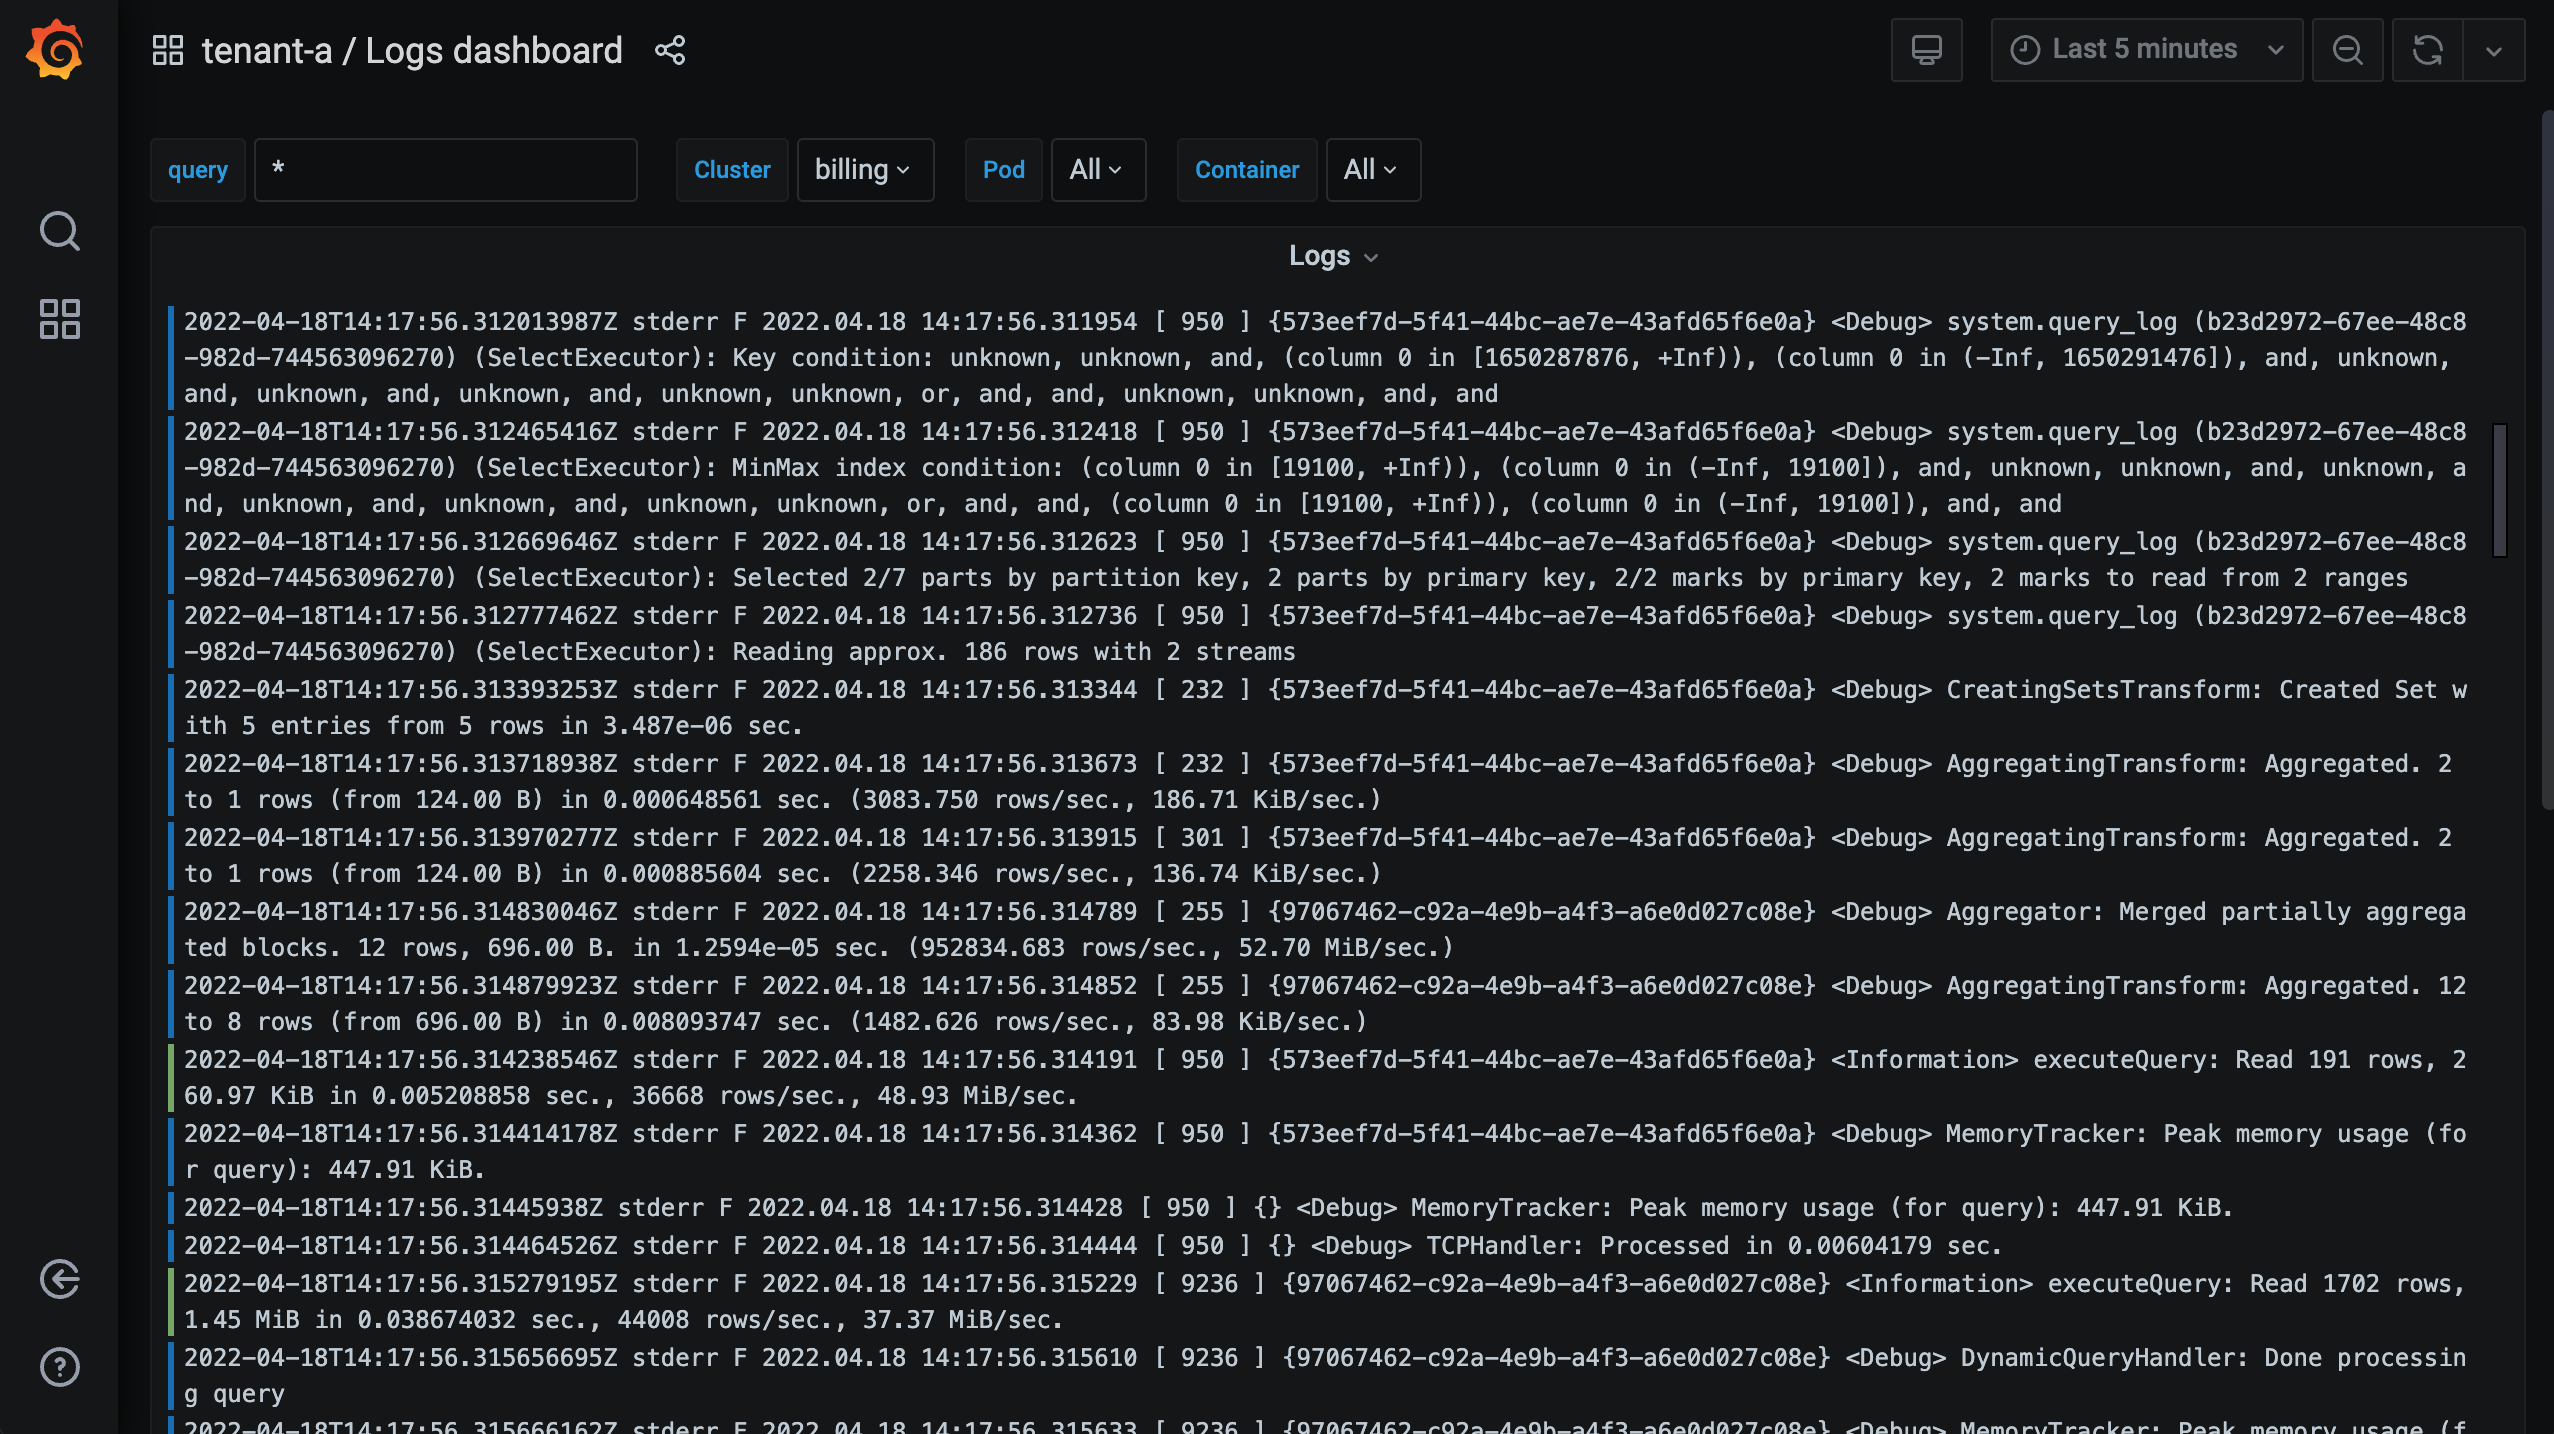Click the Cluster variable label
The image size is (2554, 1434).
coord(732,170)
